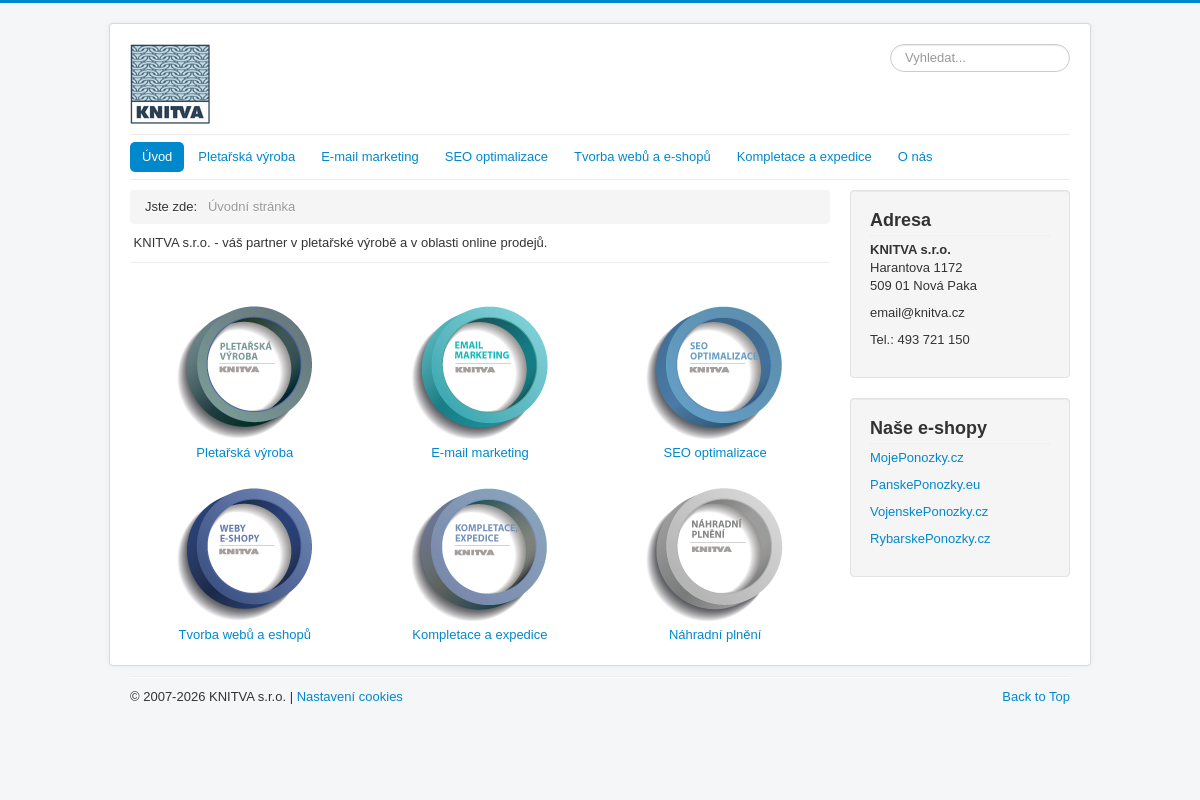Open Nastavení cookies in the footer
This screenshot has width=1200, height=800.
(349, 697)
